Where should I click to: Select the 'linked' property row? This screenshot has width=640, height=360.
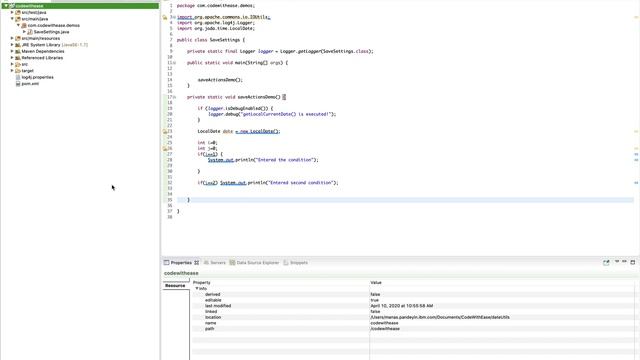412,311
